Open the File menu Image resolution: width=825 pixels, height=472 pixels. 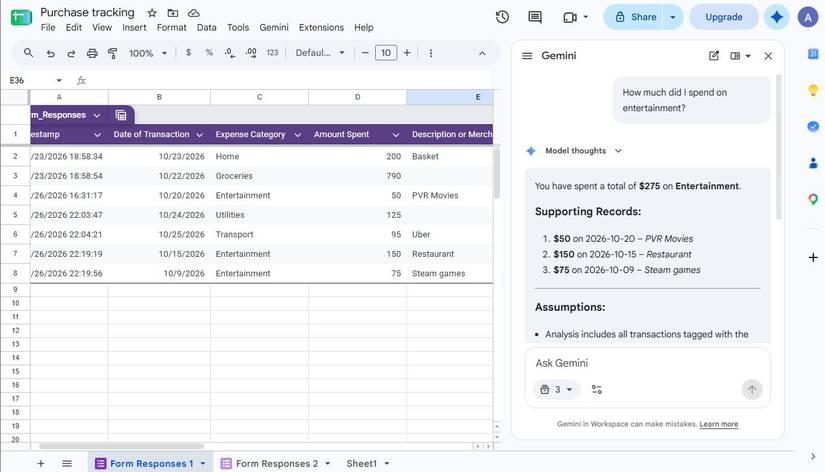click(x=48, y=27)
